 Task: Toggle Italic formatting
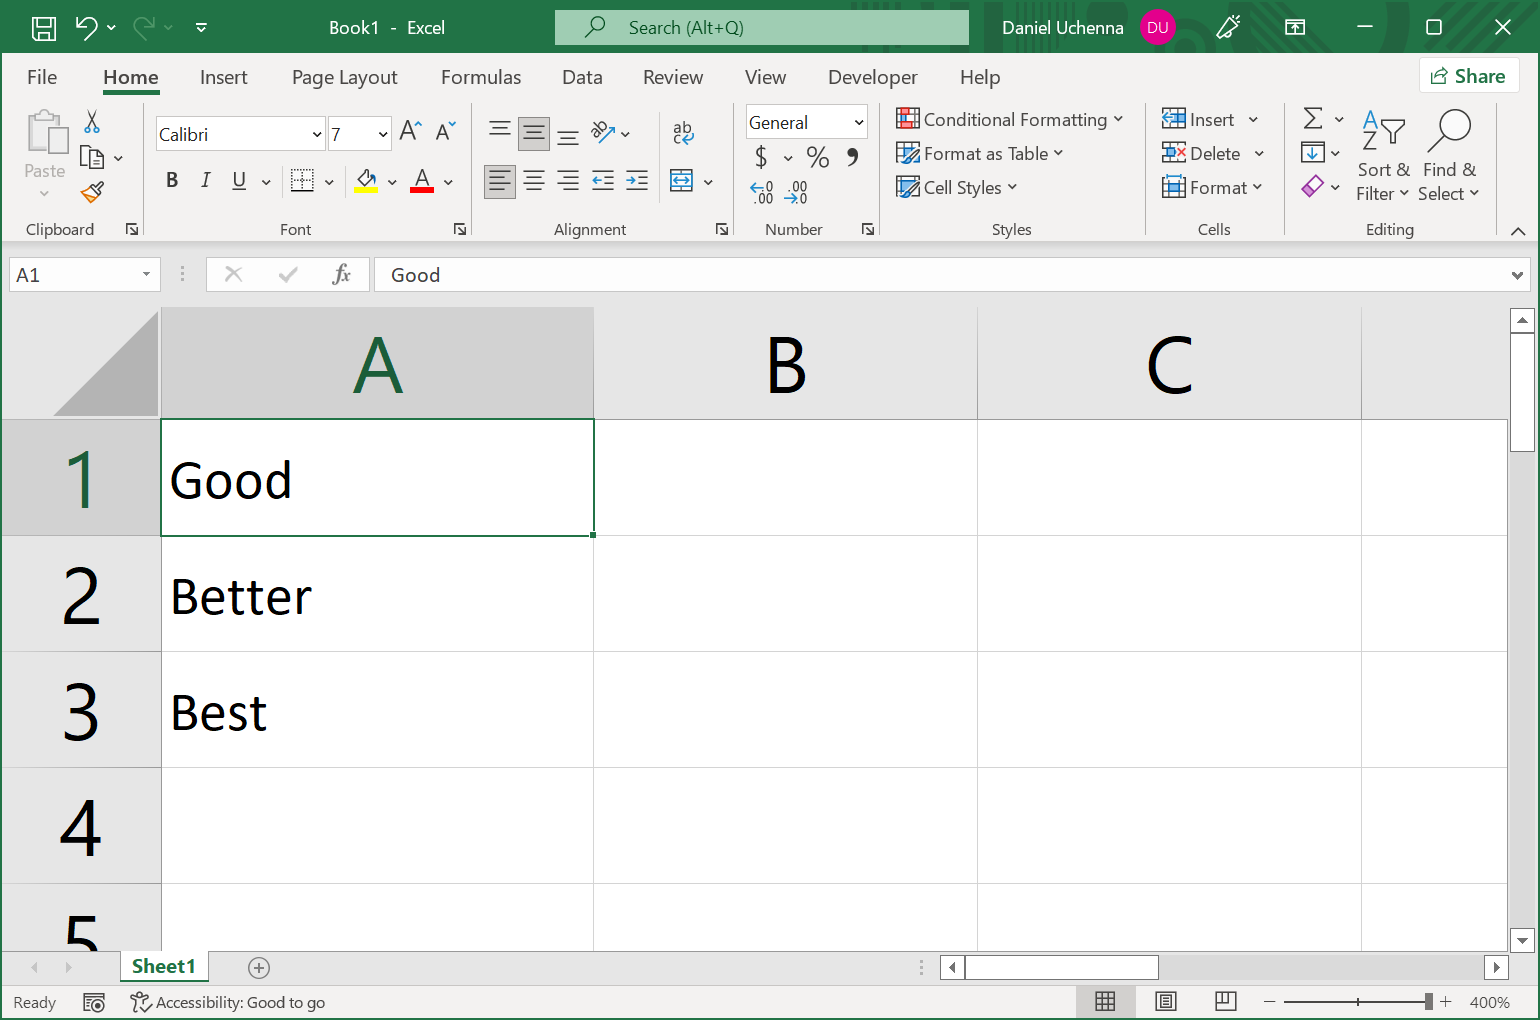pyautogui.click(x=205, y=180)
